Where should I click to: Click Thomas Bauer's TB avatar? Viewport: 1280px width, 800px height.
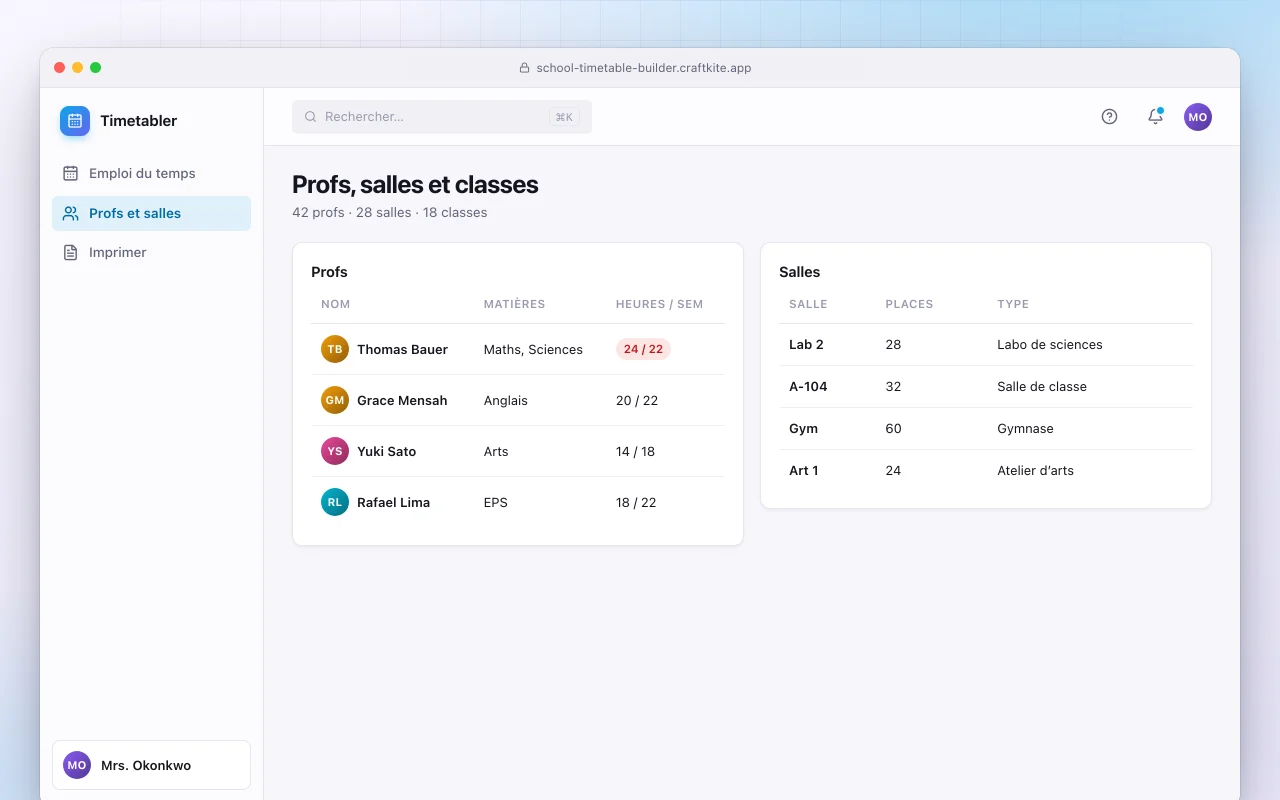click(x=335, y=349)
